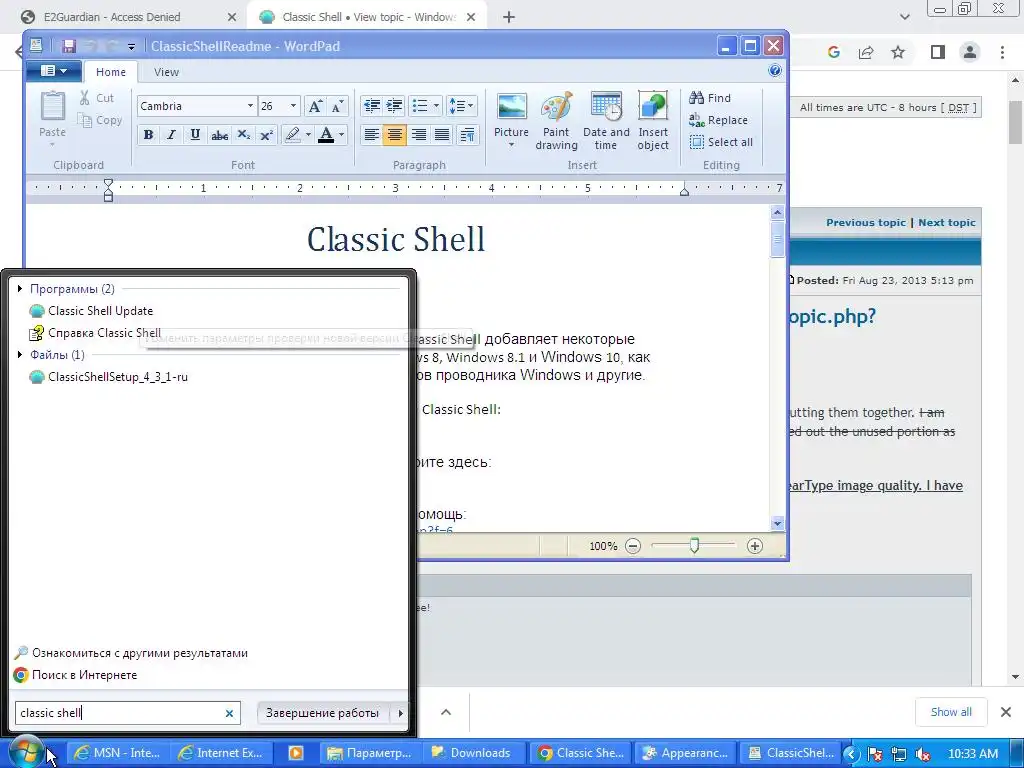Open a new Chrome tab
This screenshot has height=768, width=1024.
[x=509, y=17]
